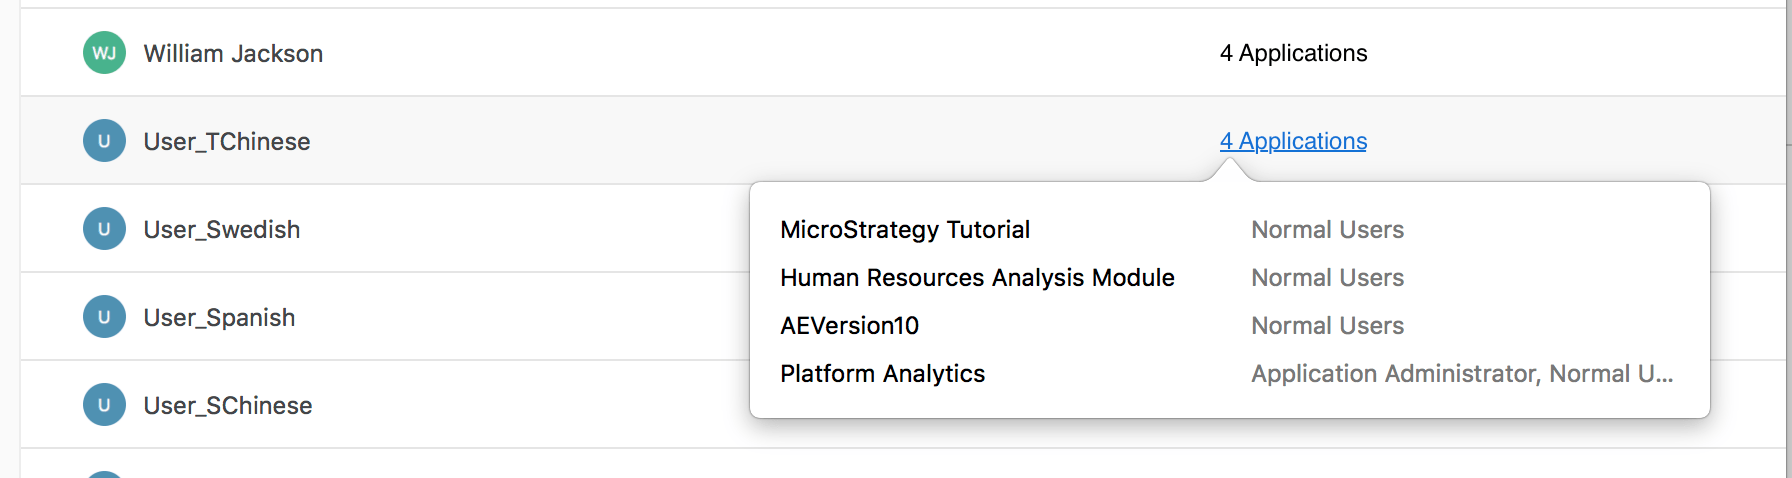The image size is (1792, 478).
Task: Click MicroStrategy Tutorial in the popup
Action: [905, 230]
